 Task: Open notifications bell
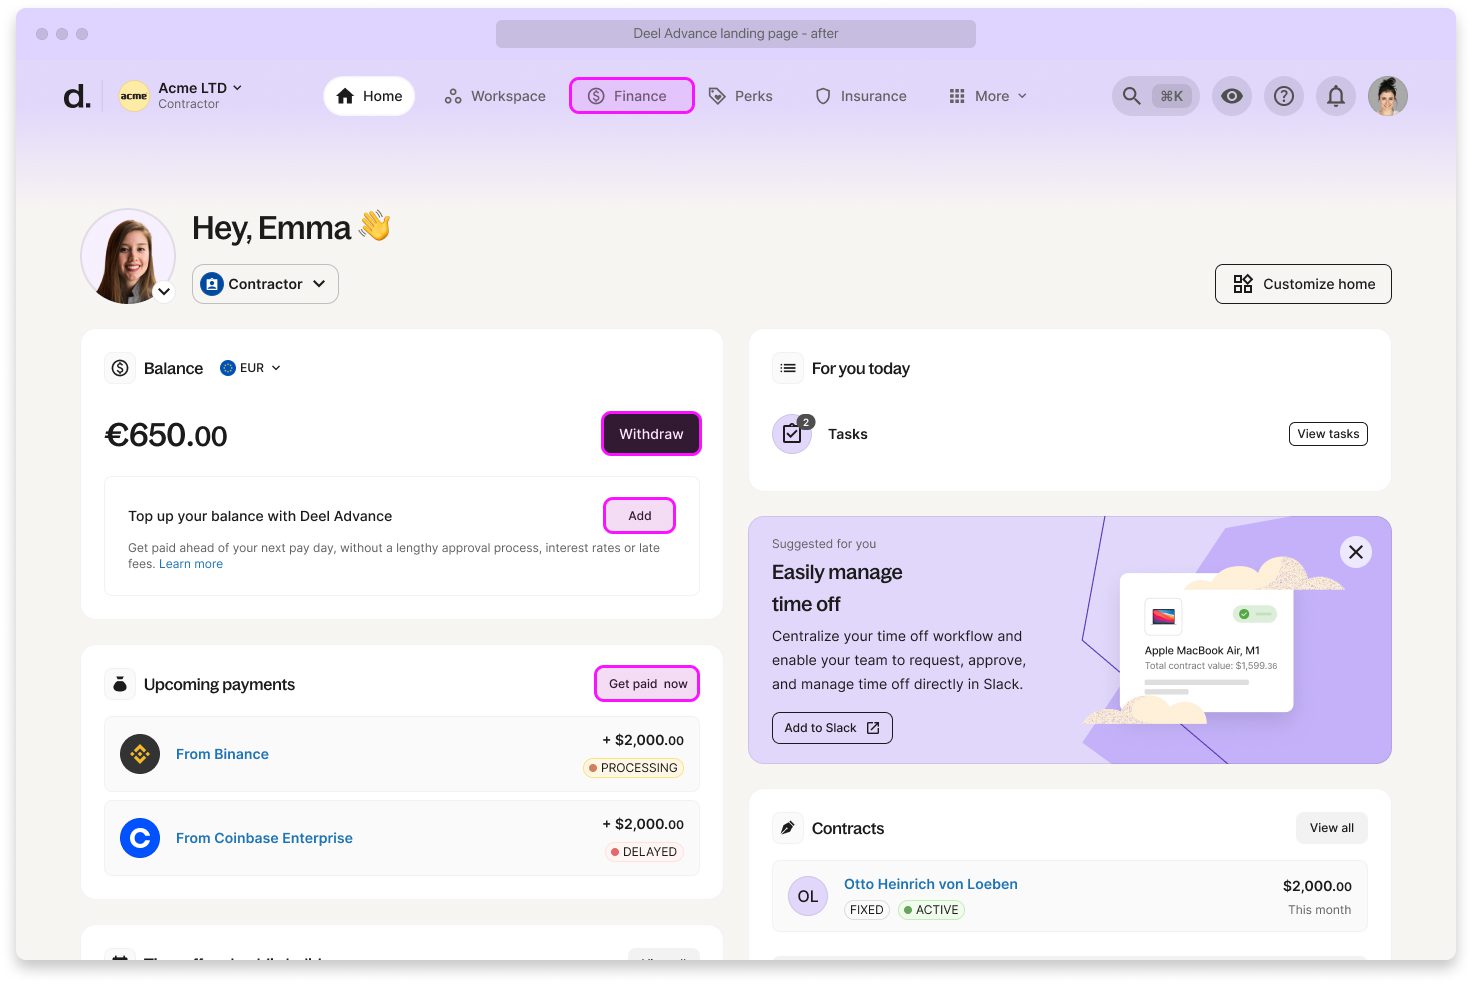1335,96
